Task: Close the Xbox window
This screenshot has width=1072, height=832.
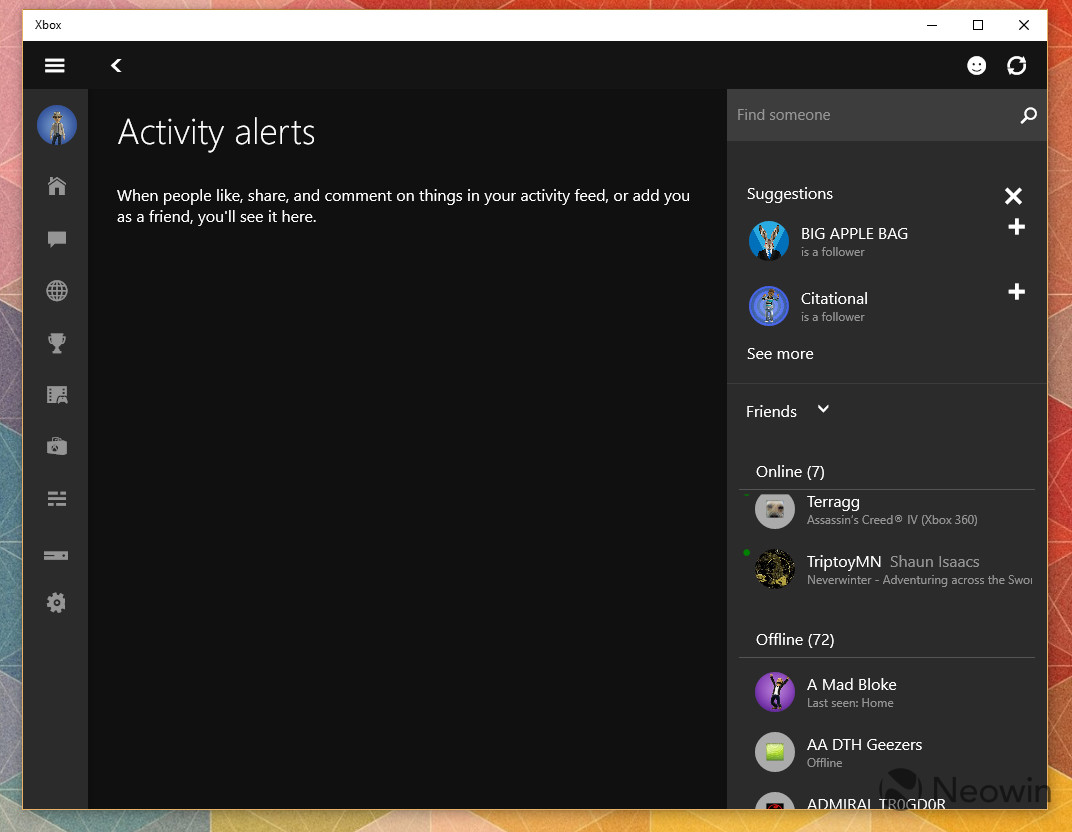Action: (x=1023, y=25)
